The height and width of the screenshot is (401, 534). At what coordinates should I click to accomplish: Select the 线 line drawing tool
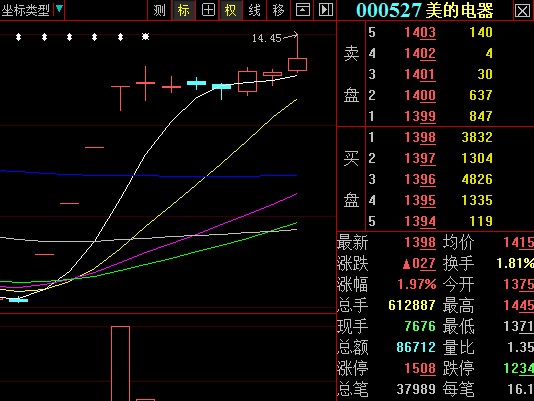coord(254,10)
